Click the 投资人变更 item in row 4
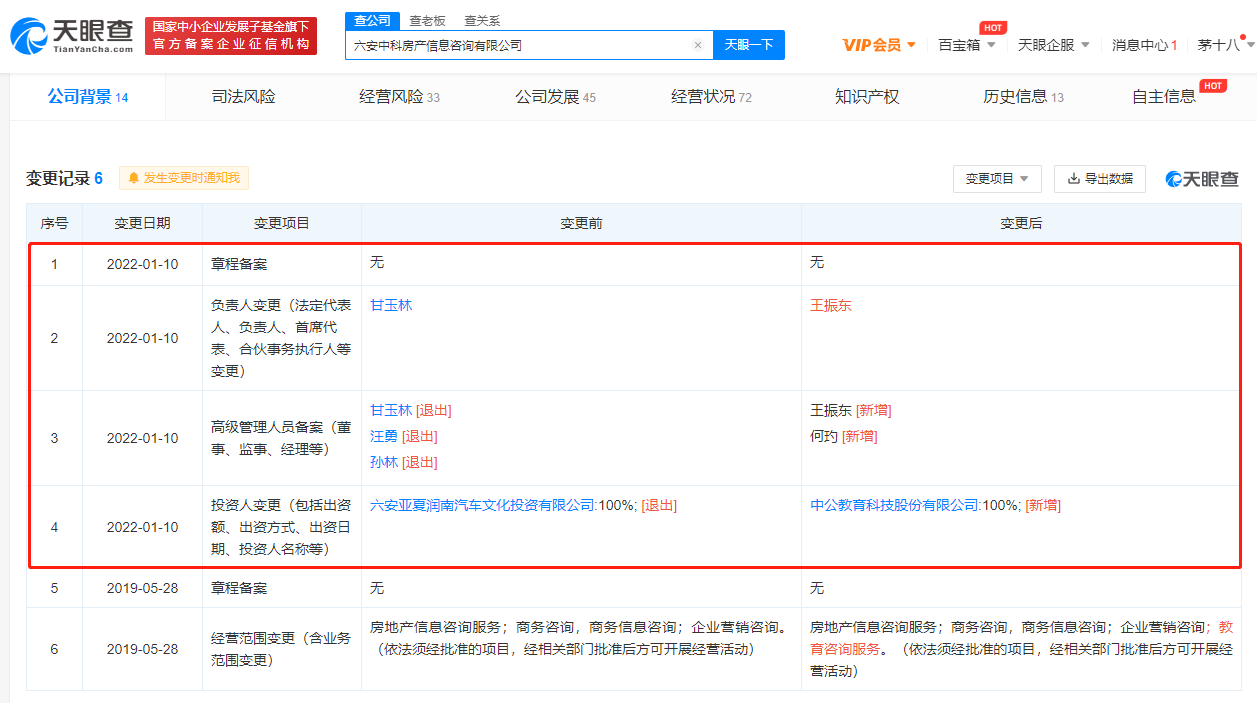This screenshot has height=703, width=1257. pos(281,527)
